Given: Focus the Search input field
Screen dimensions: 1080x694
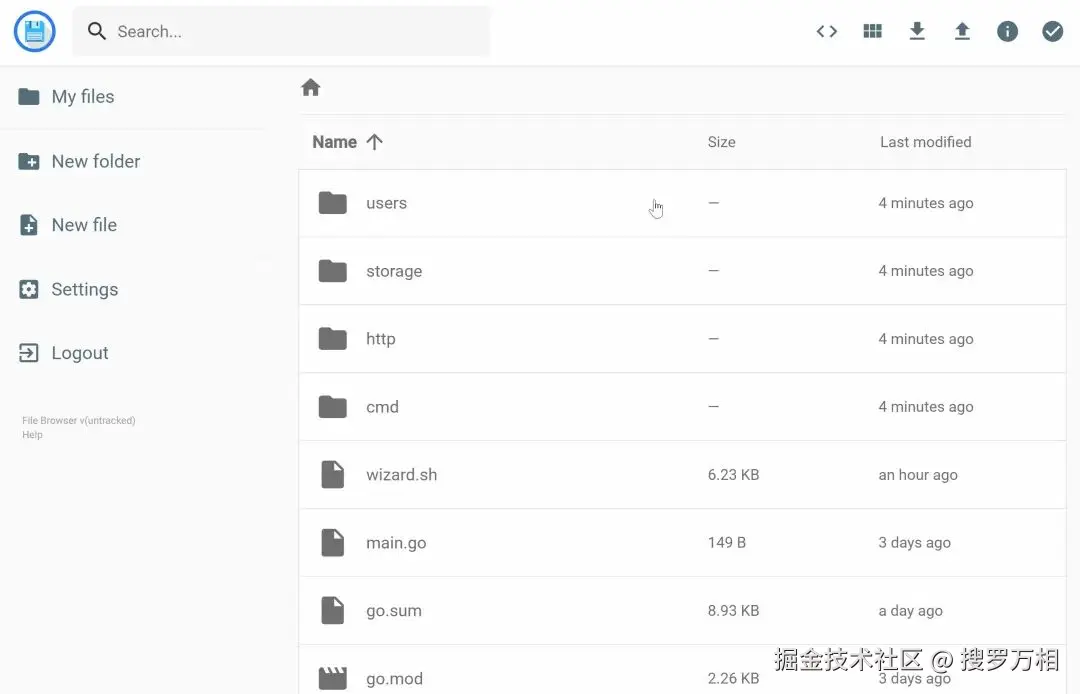Looking at the screenshot, I should click(x=282, y=31).
